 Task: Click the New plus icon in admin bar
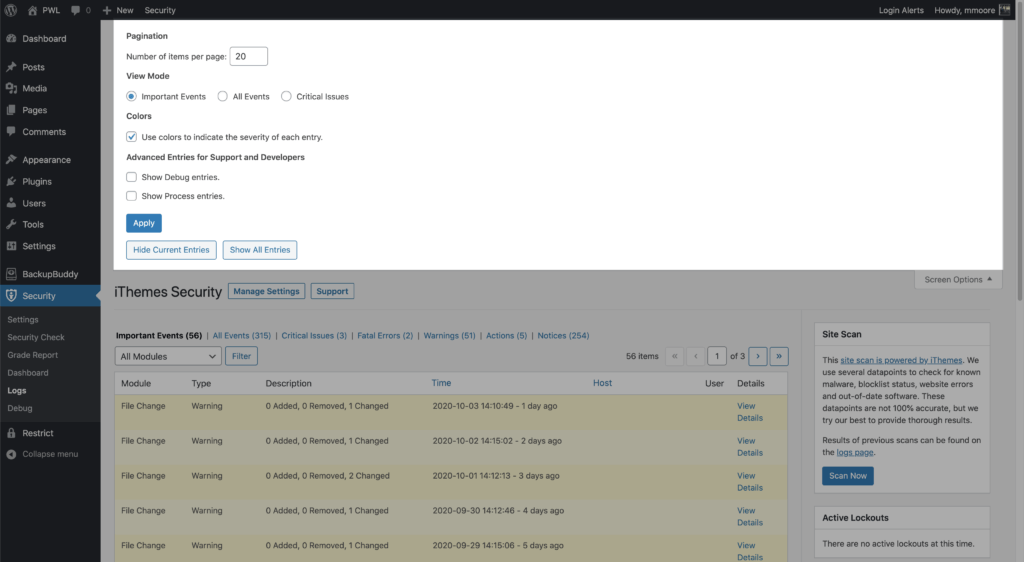(x=107, y=10)
